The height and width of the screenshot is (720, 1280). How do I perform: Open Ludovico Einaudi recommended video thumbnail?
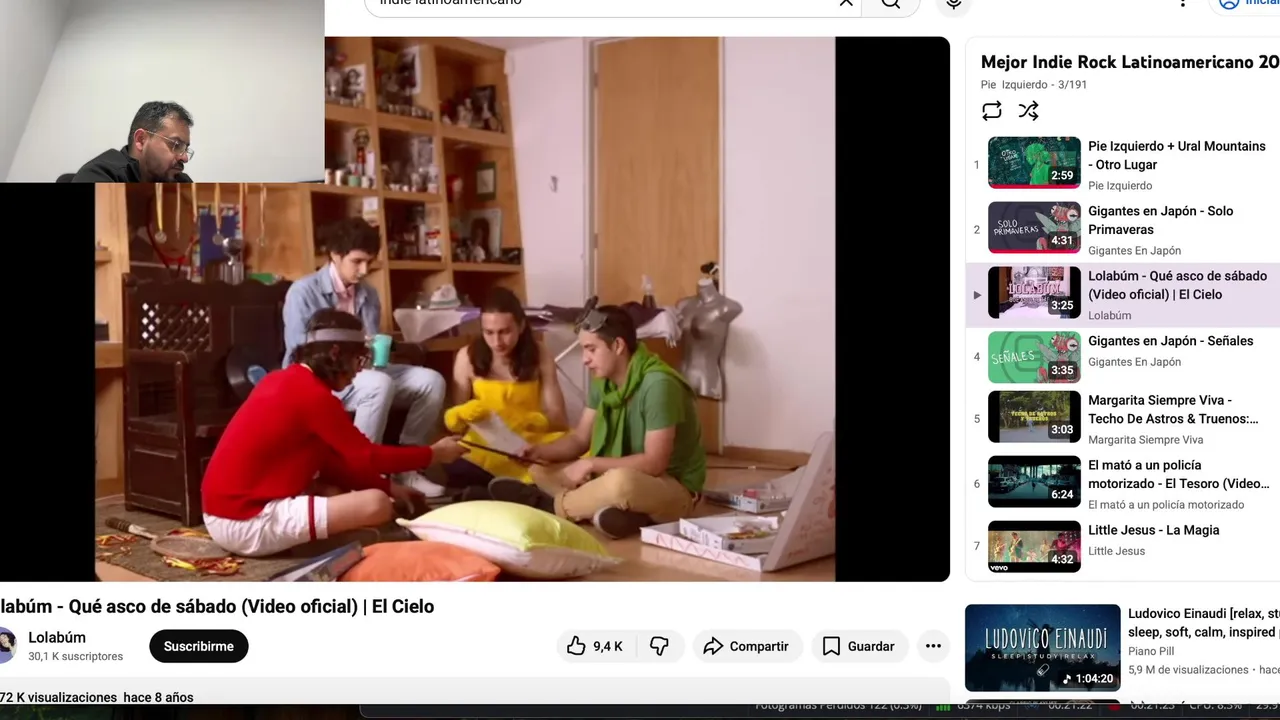click(x=1042, y=648)
